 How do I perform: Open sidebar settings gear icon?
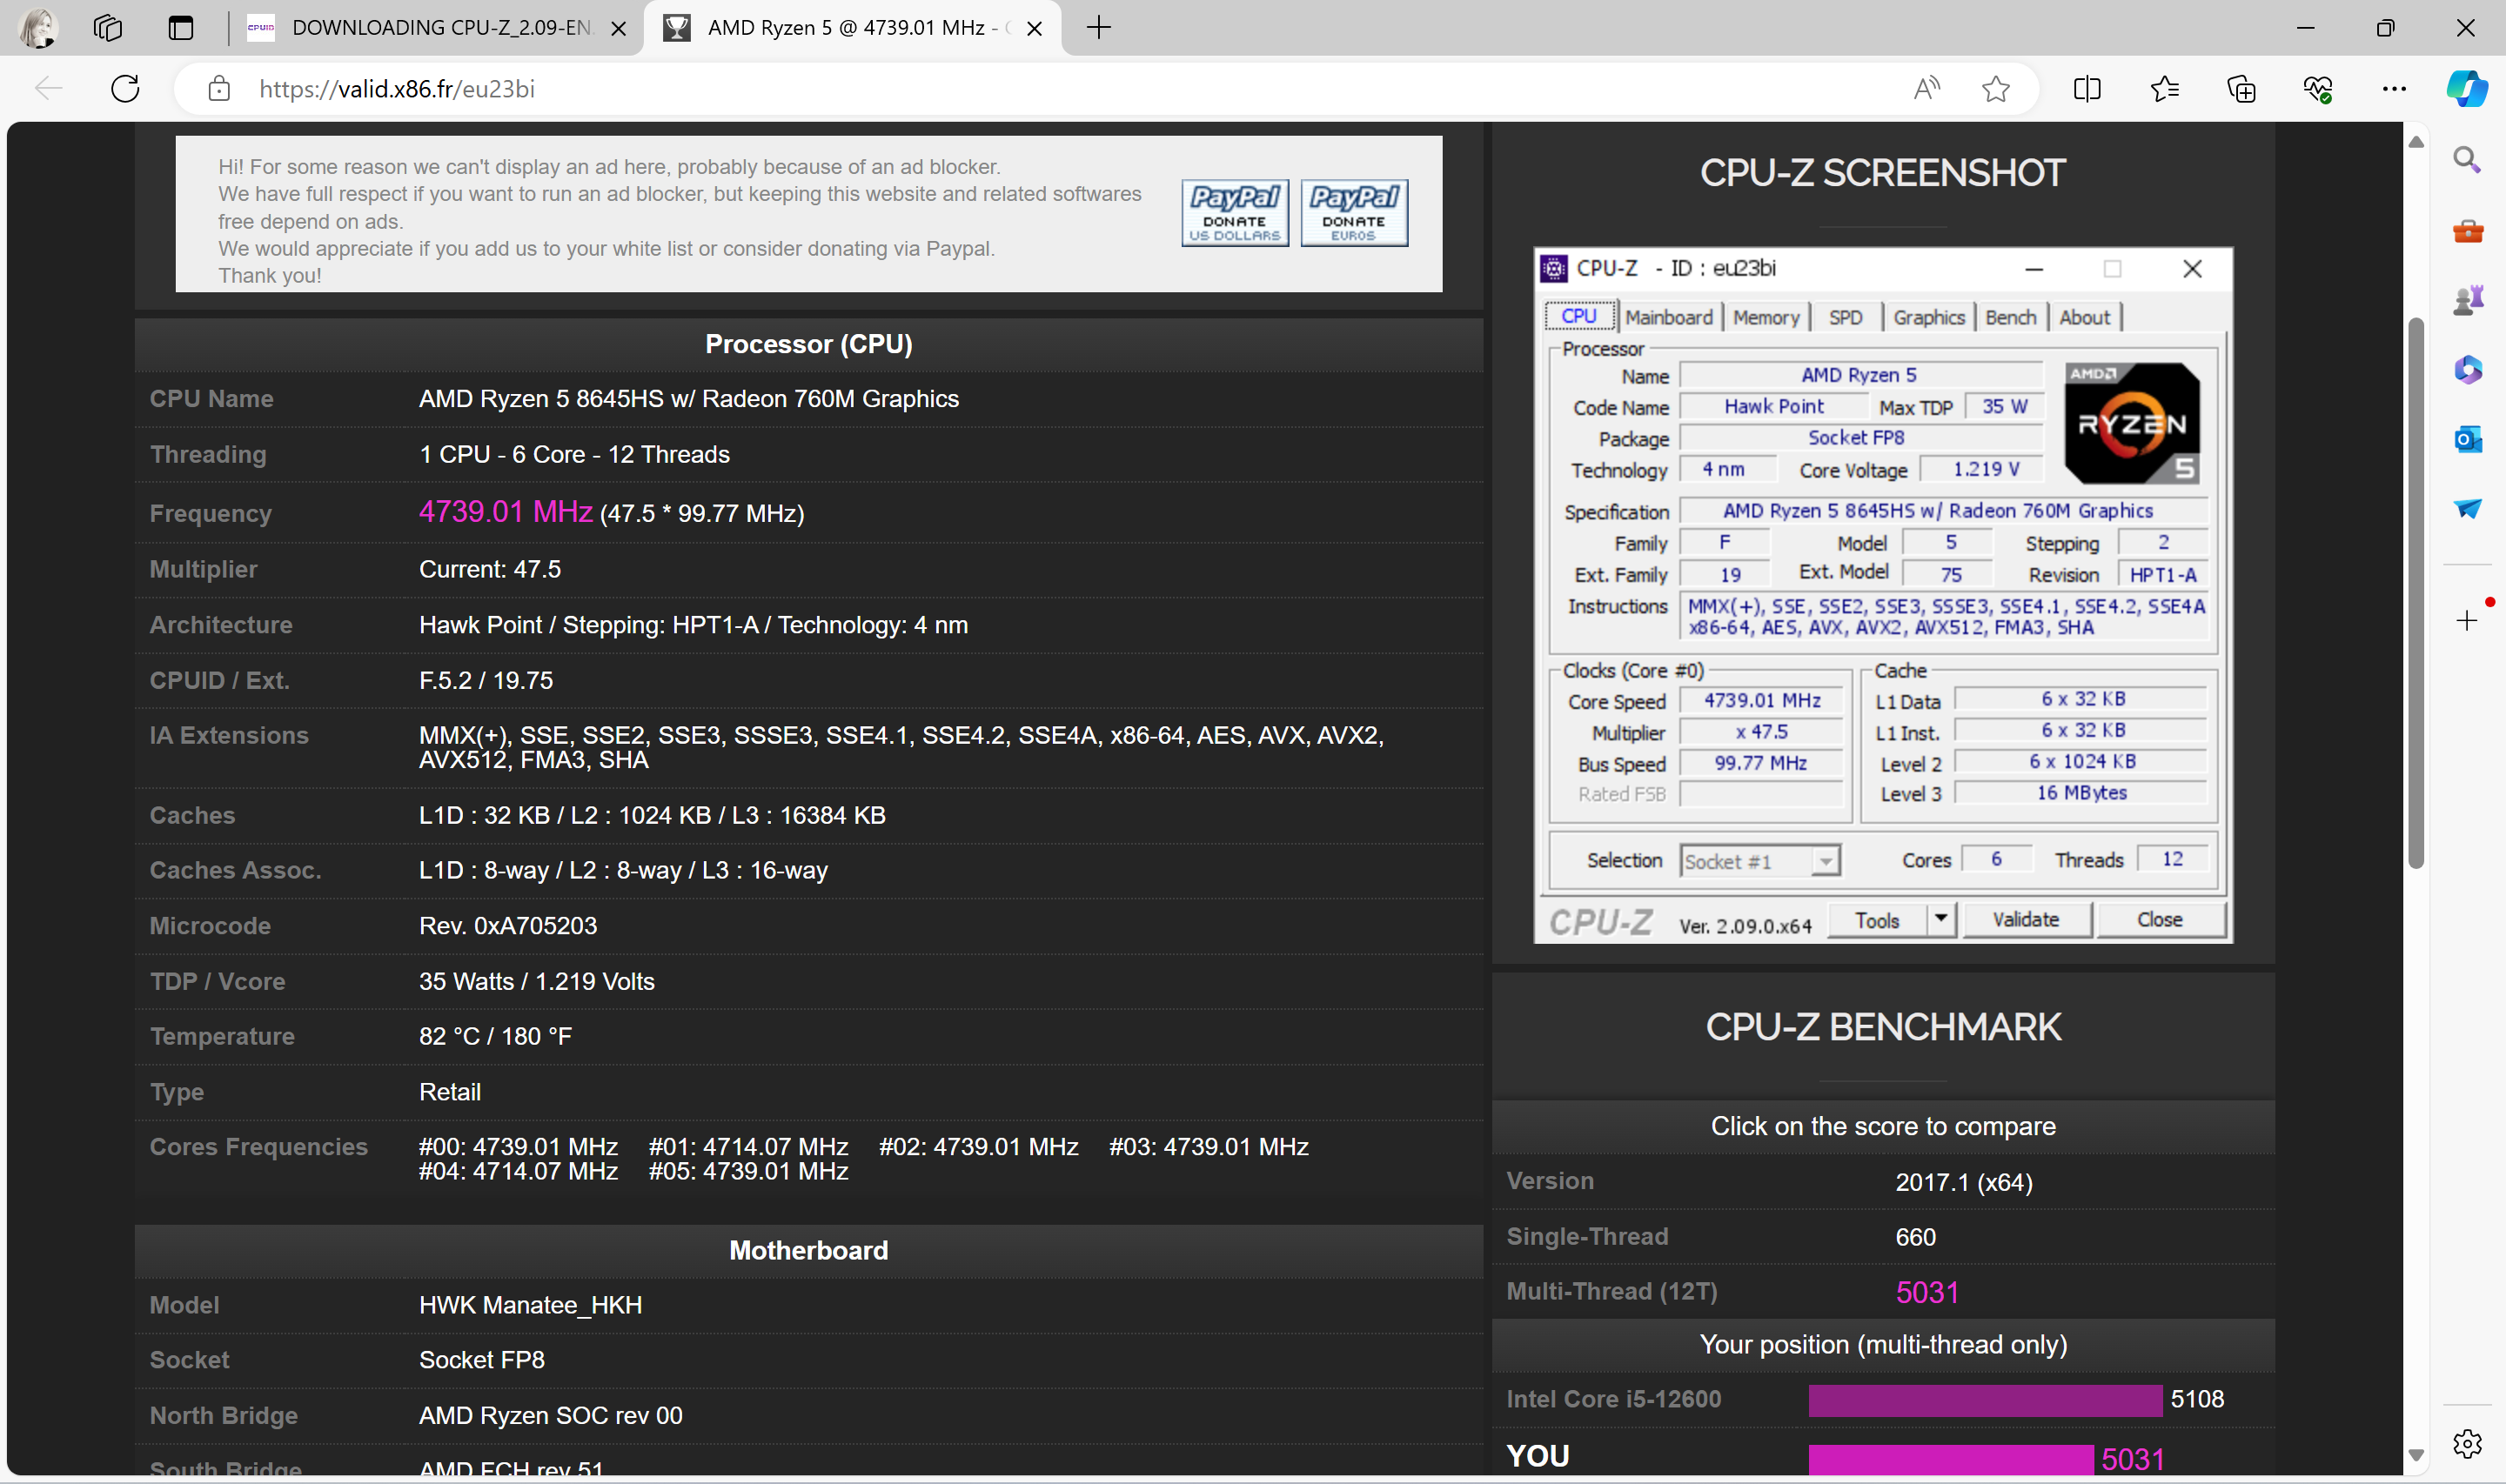(2466, 1443)
